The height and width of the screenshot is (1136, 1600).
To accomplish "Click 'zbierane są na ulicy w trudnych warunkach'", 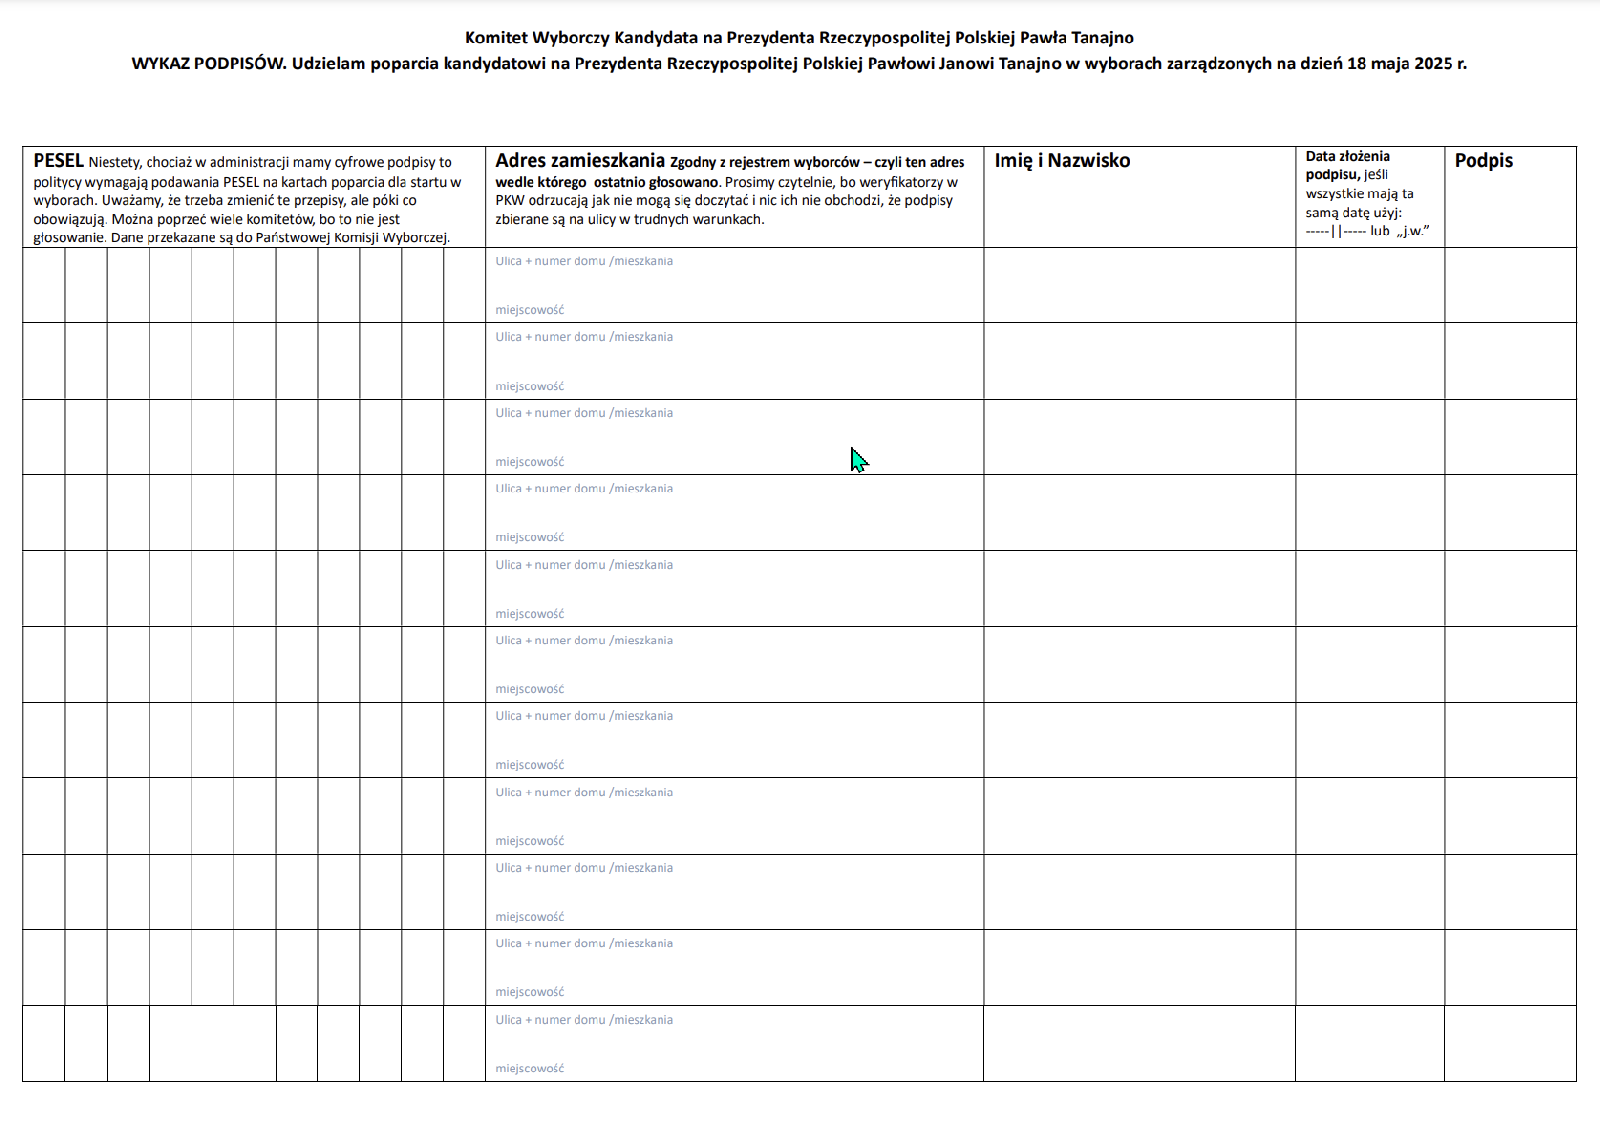I will (x=630, y=219).
